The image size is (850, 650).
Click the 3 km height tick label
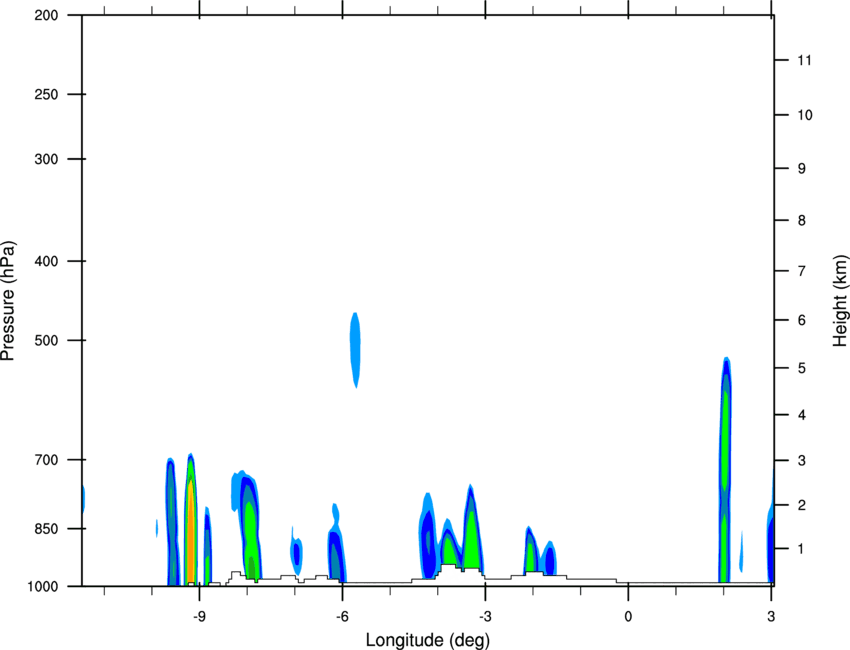pos(802,461)
